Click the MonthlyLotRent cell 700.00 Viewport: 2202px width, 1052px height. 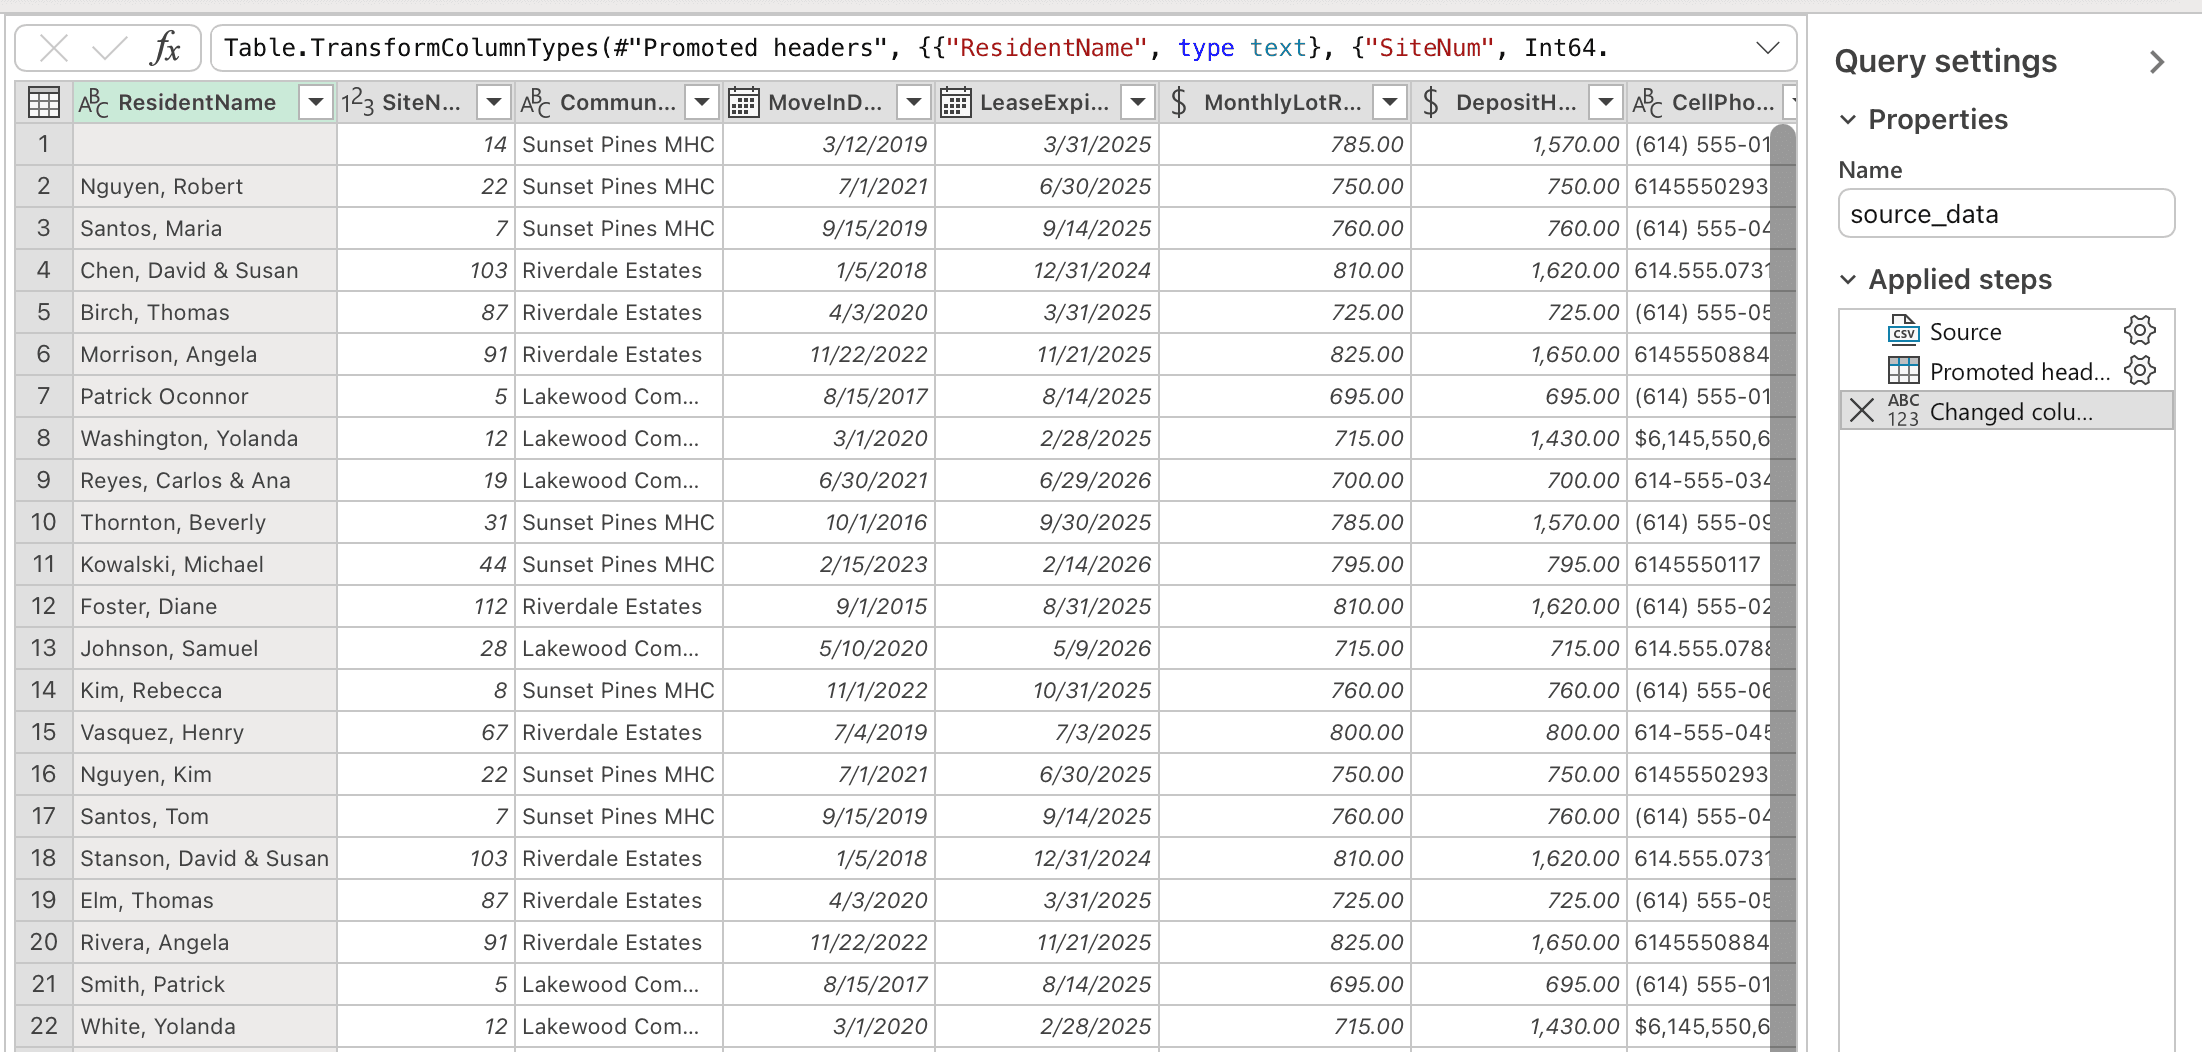pos(1285,480)
